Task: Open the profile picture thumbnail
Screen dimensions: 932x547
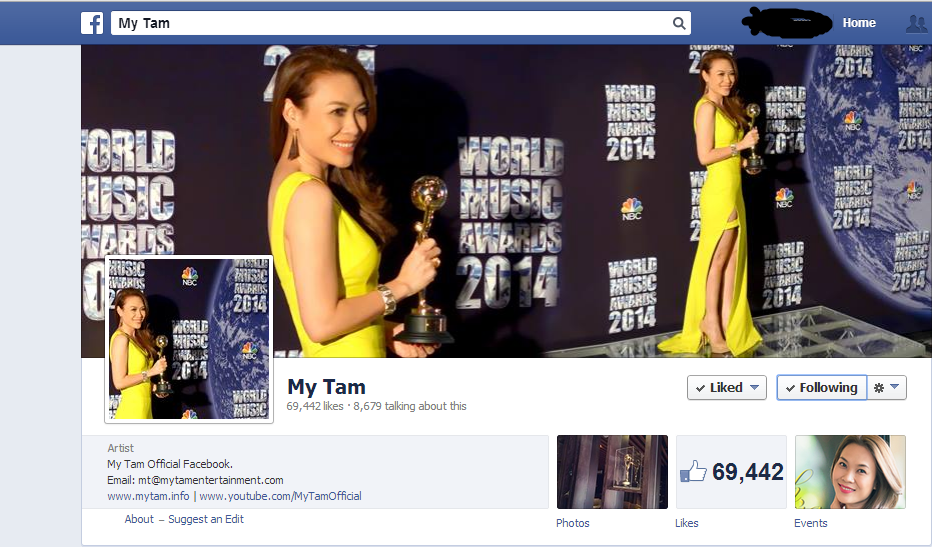Action: tap(189, 339)
